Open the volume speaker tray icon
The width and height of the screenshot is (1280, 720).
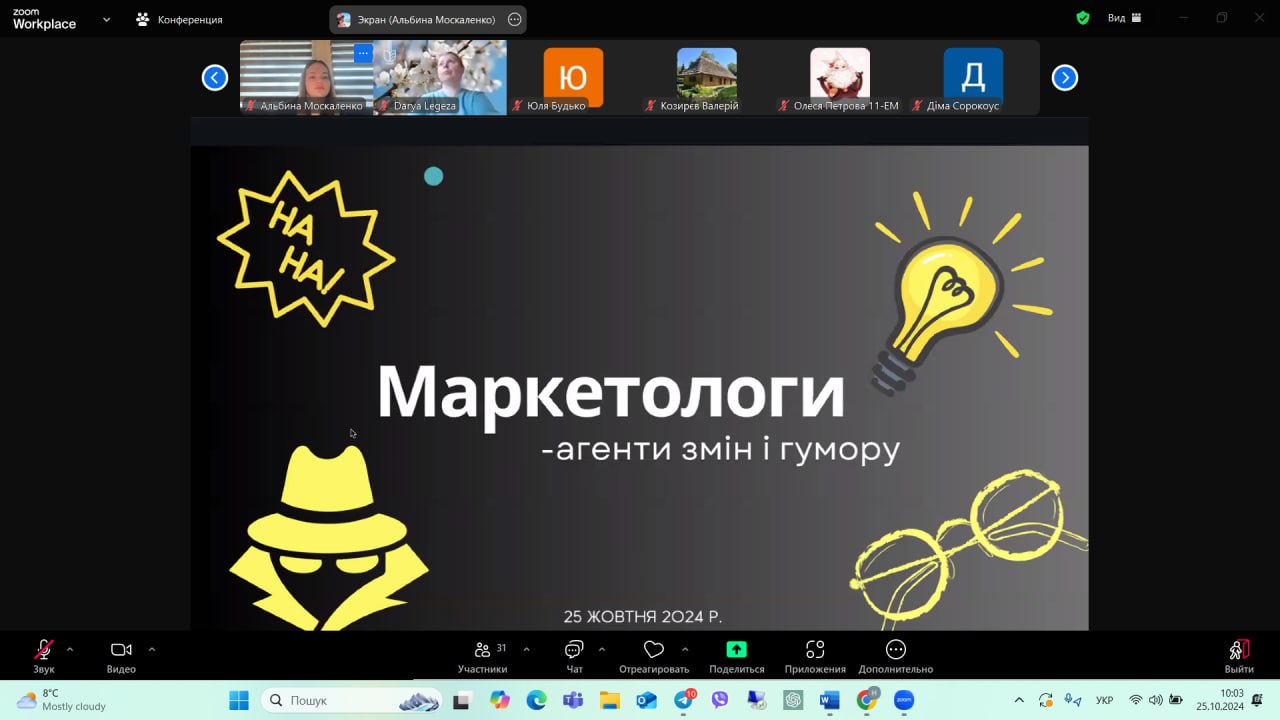pyautogui.click(x=1156, y=700)
